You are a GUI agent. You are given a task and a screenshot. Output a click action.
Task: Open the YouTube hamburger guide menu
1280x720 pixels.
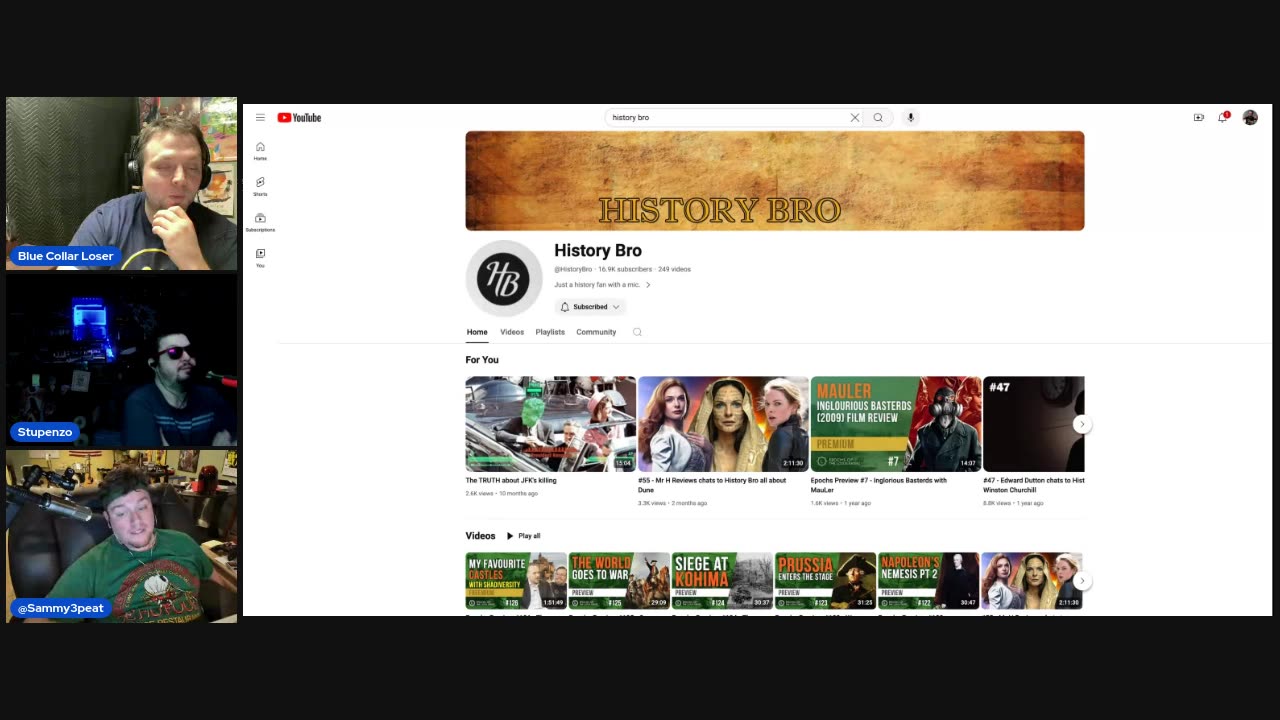click(260, 117)
